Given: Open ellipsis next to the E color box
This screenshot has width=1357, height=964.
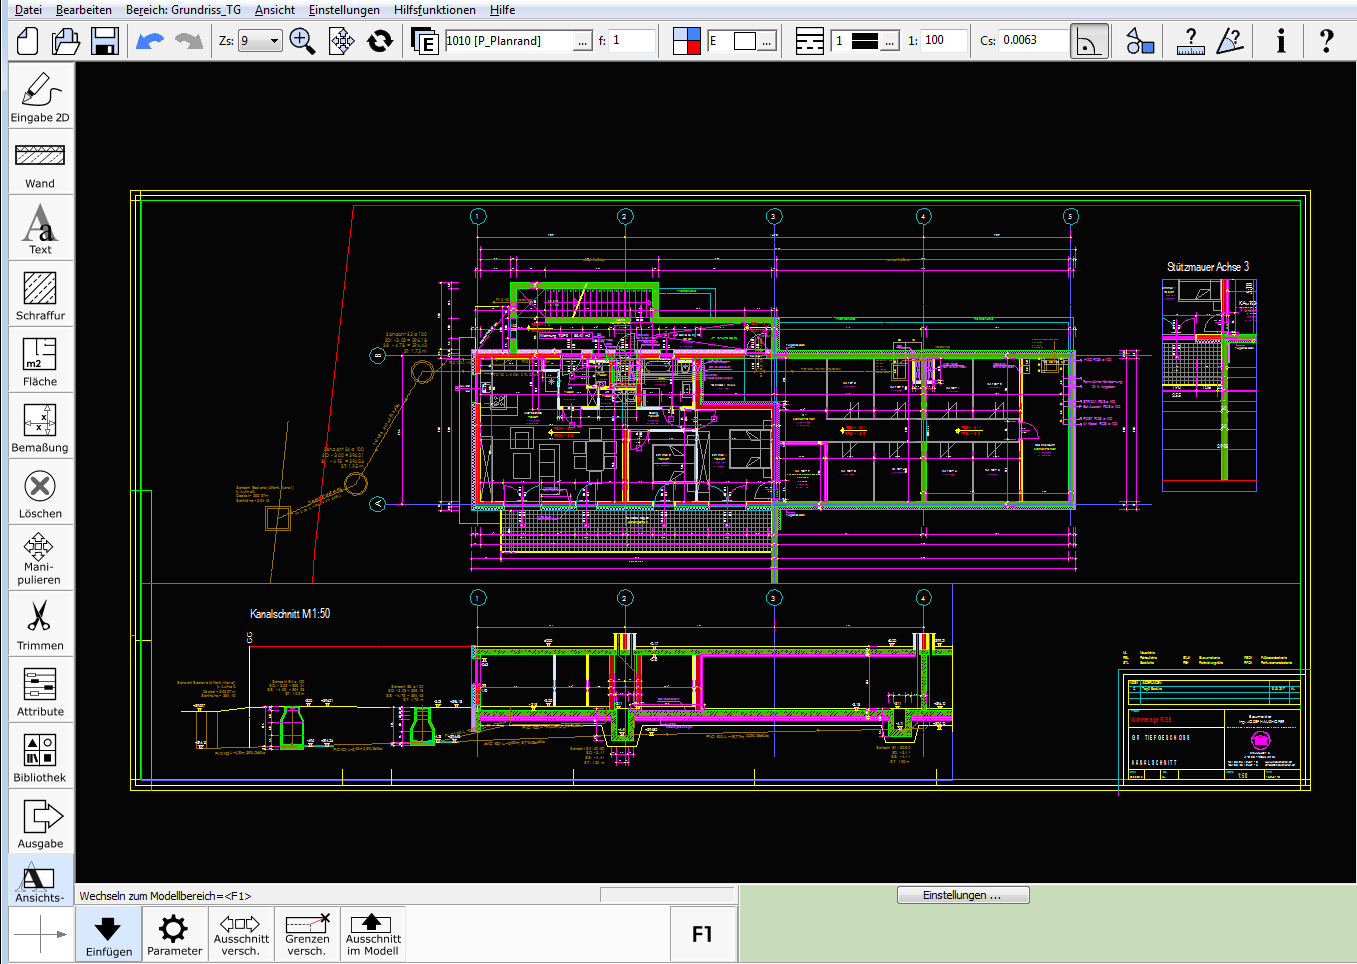Looking at the screenshot, I should click(767, 41).
